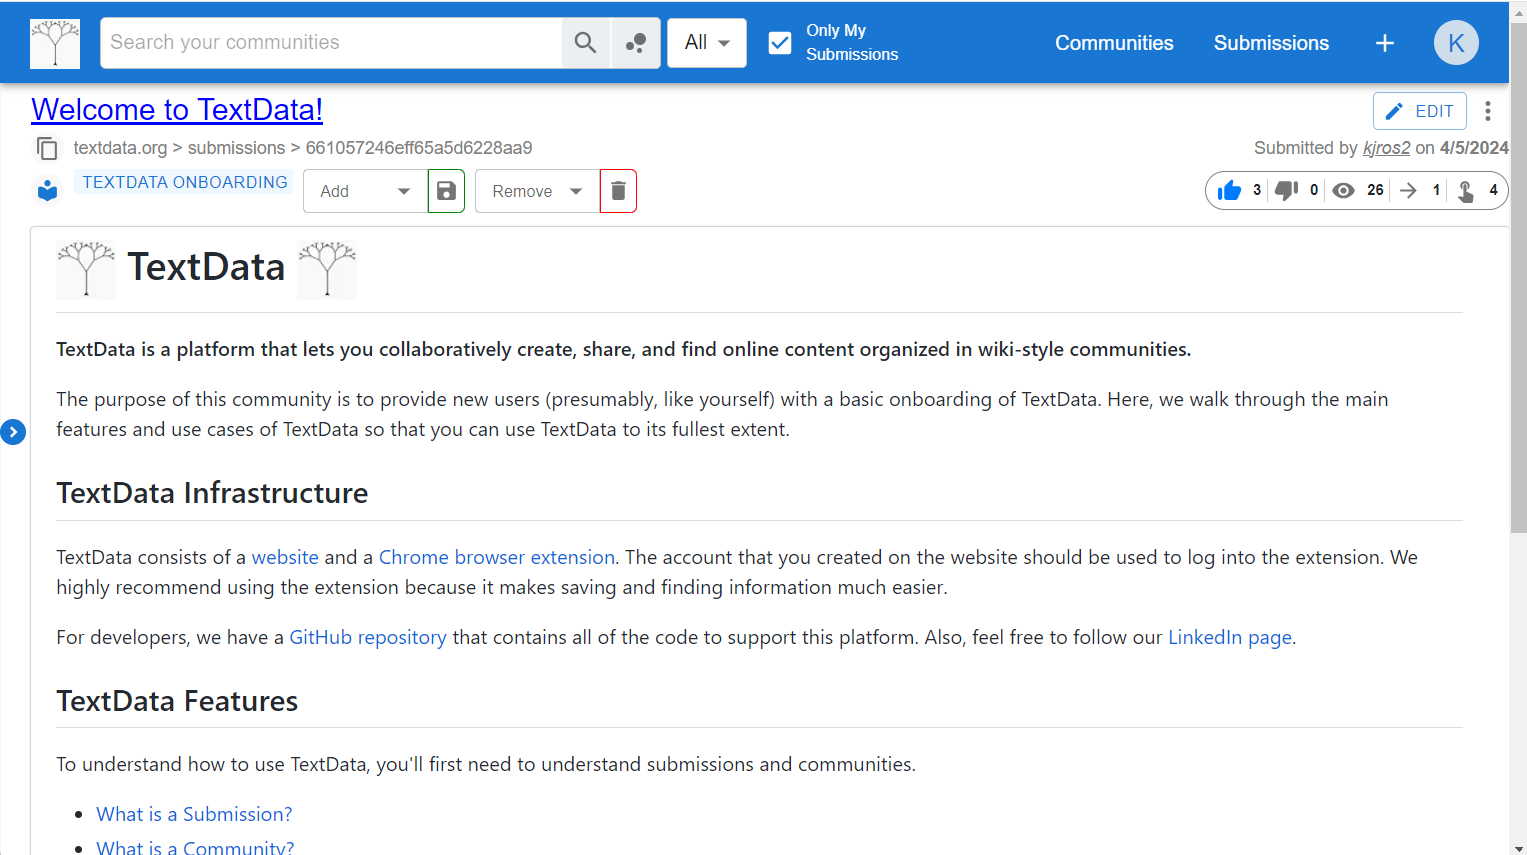
Task: Expand the left sidebar arrow
Action: click(x=13, y=432)
